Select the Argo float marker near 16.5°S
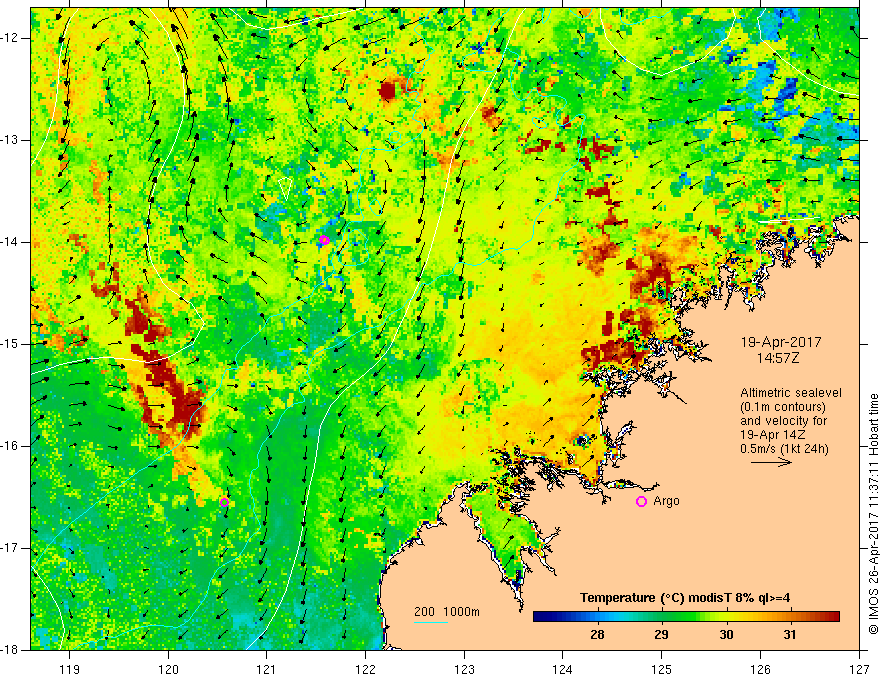Image resolution: width=880 pixels, height=680 pixels. click(x=224, y=502)
